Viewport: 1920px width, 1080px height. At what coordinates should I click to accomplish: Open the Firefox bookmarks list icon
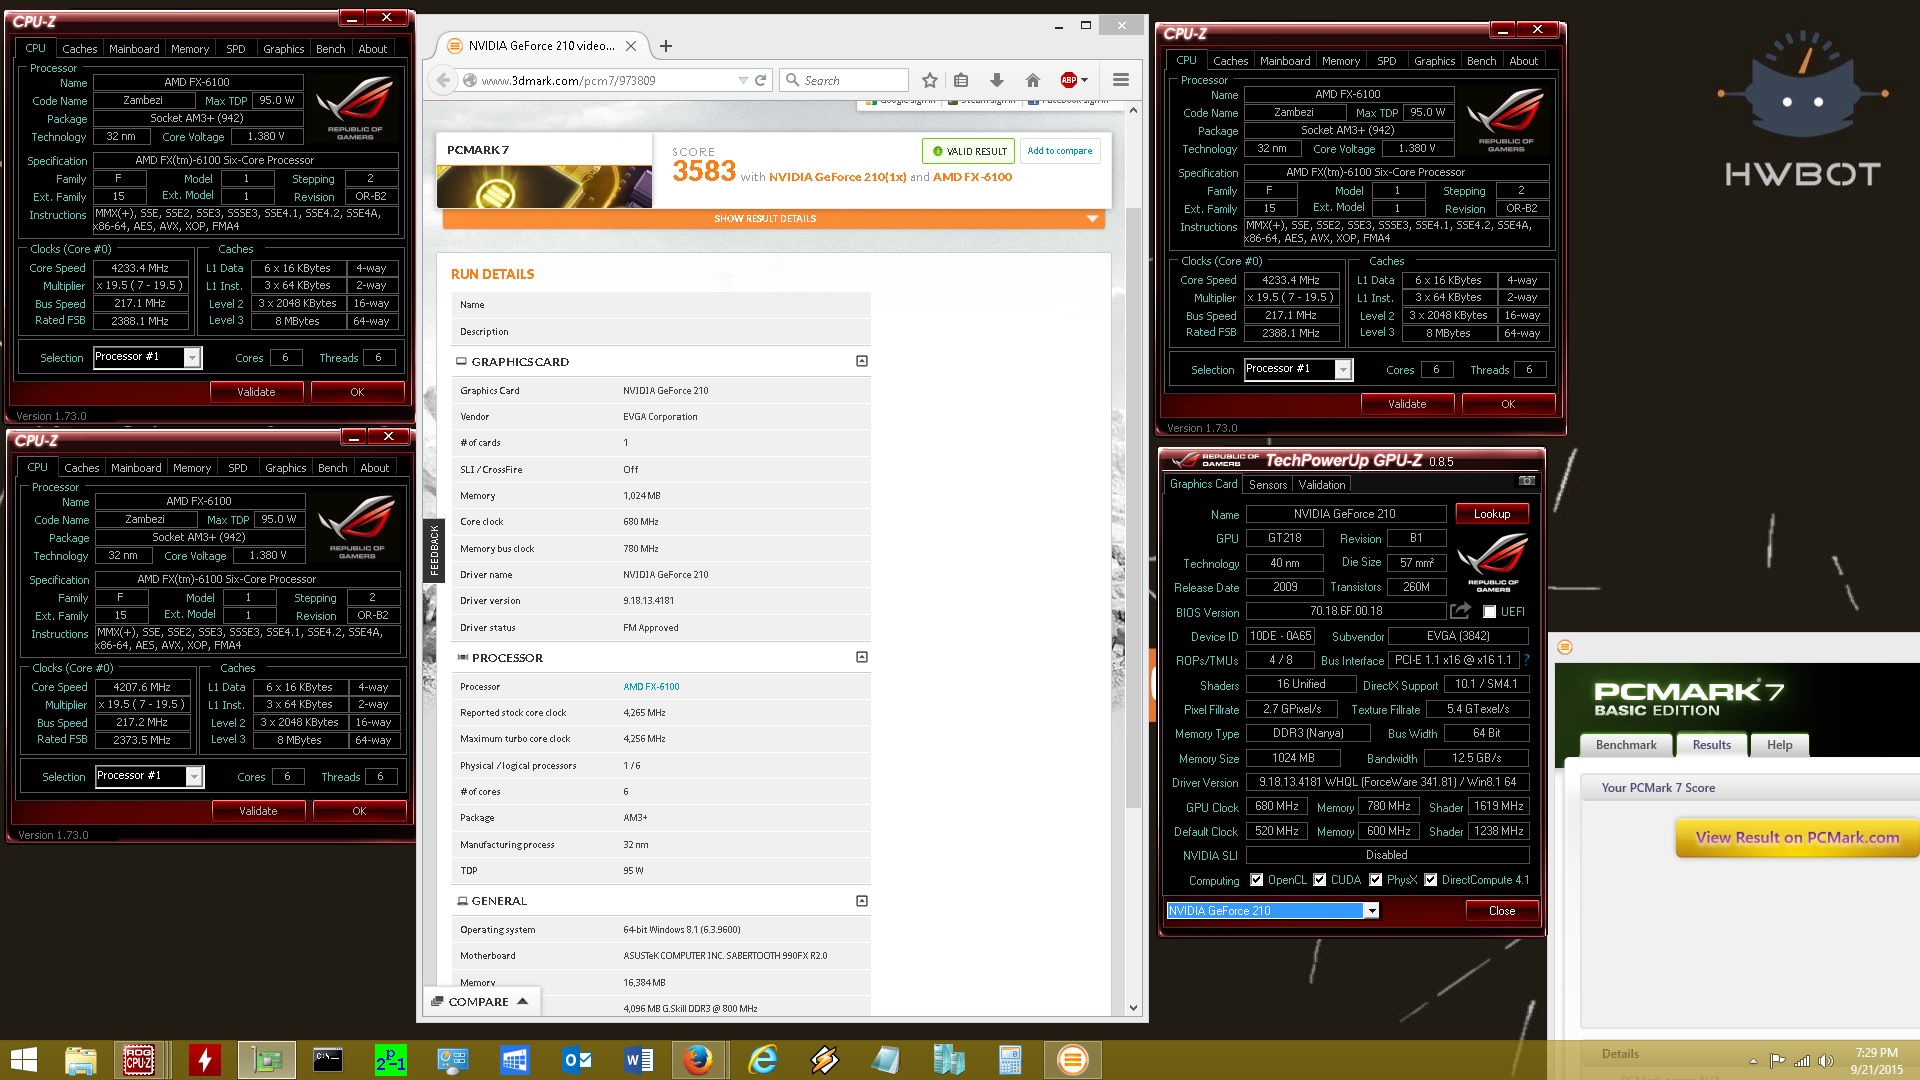click(x=961, y=80)
